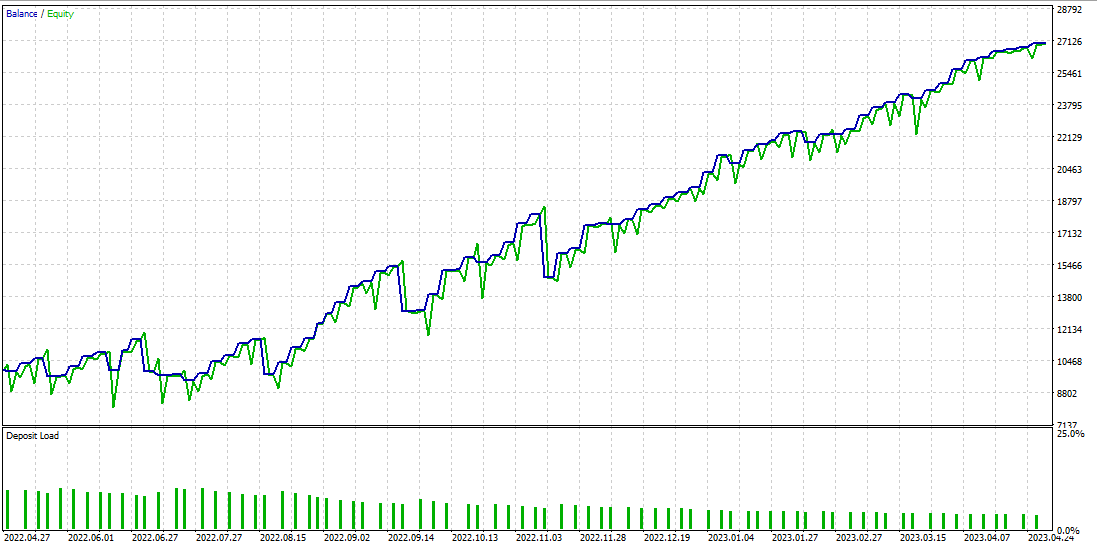The height and width of the screenshot is (544, 1097).
Task: Select the 2022.10.13 date label
Action: coord(475,538)
